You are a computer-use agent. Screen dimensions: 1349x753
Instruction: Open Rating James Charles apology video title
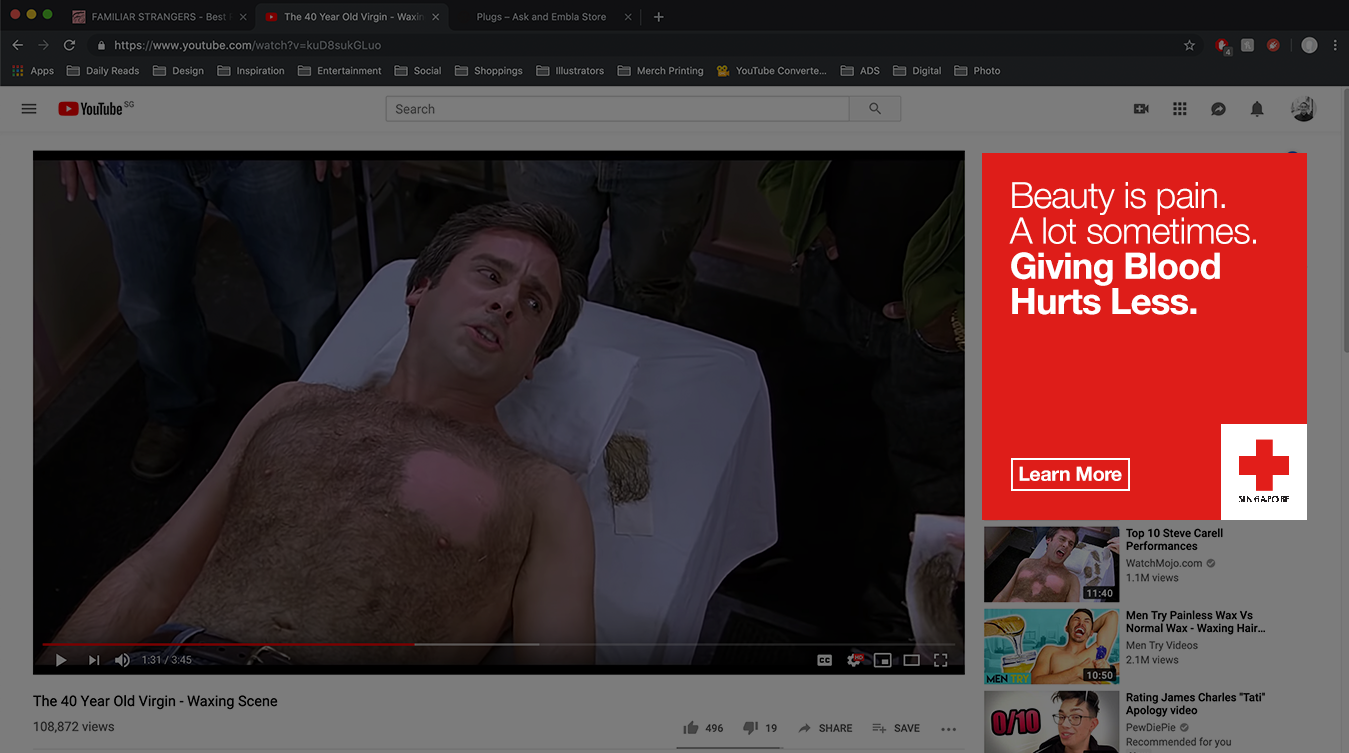click(x=1195, y=704)
